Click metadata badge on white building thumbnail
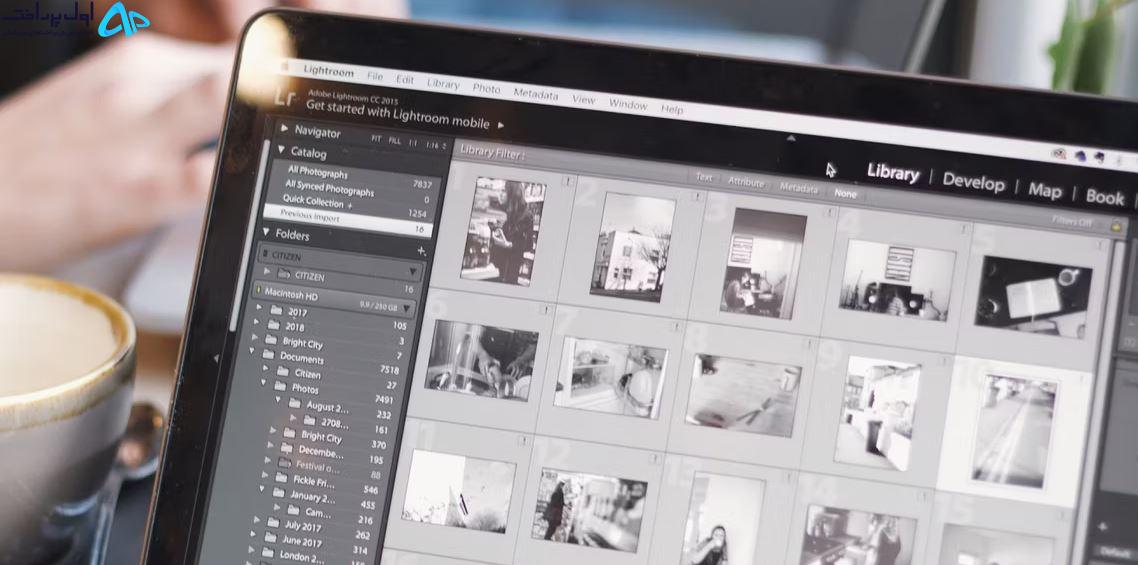The width and height of the screenshot is (1138, 565). [x=696, y=196]
